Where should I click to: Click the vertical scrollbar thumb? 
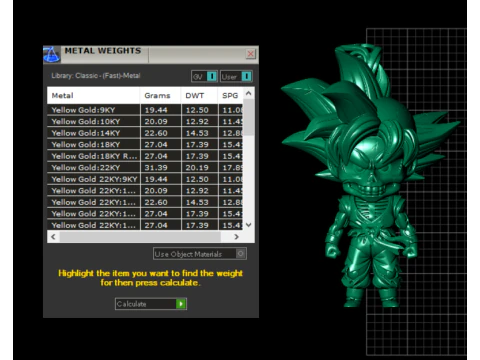[248, 117]
